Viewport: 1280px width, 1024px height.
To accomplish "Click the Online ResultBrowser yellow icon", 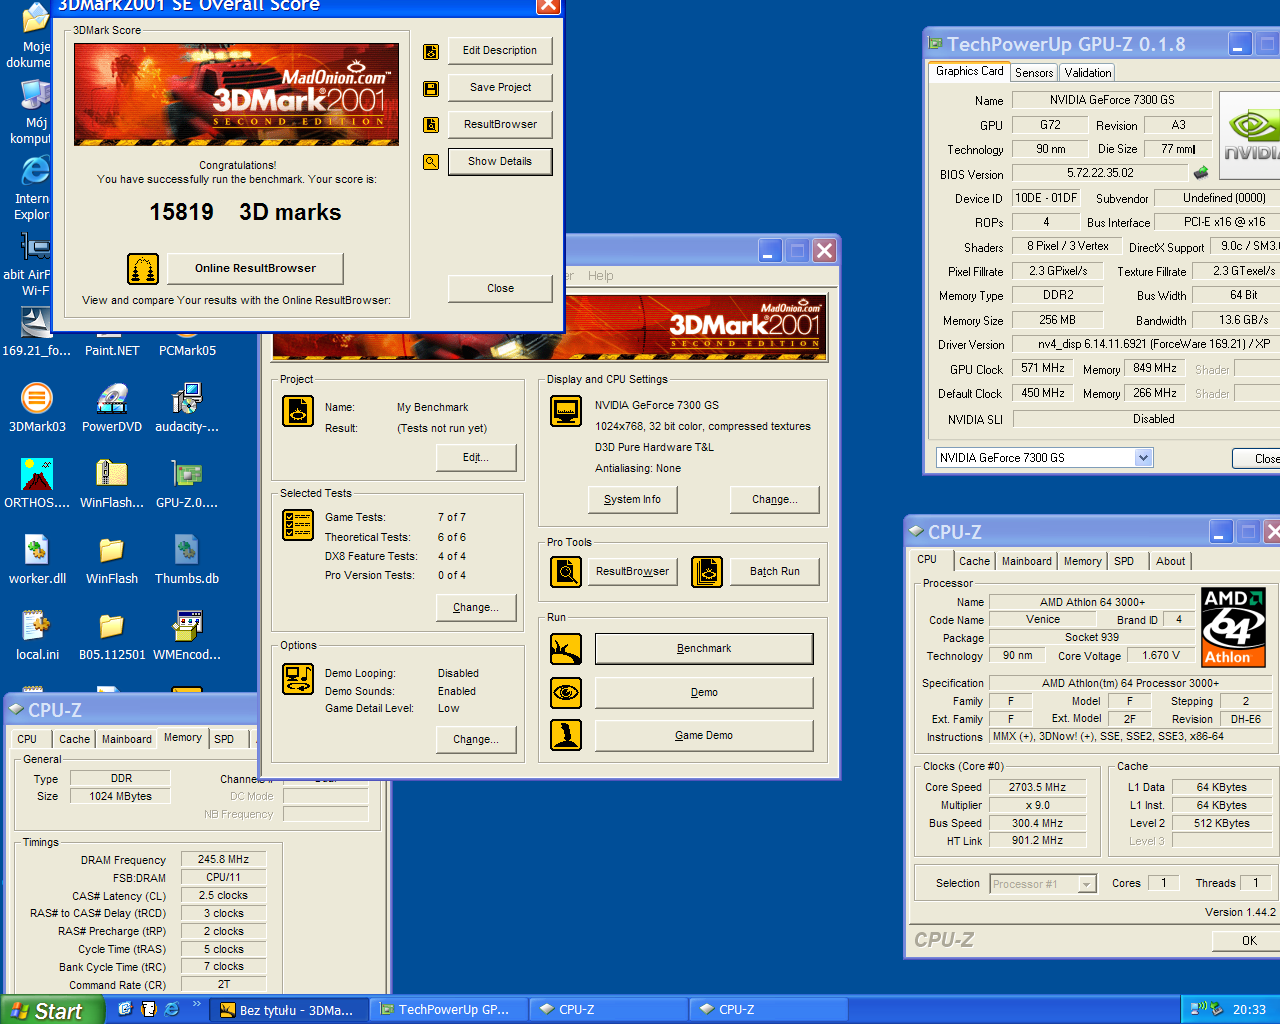I will tap(143, 269).
